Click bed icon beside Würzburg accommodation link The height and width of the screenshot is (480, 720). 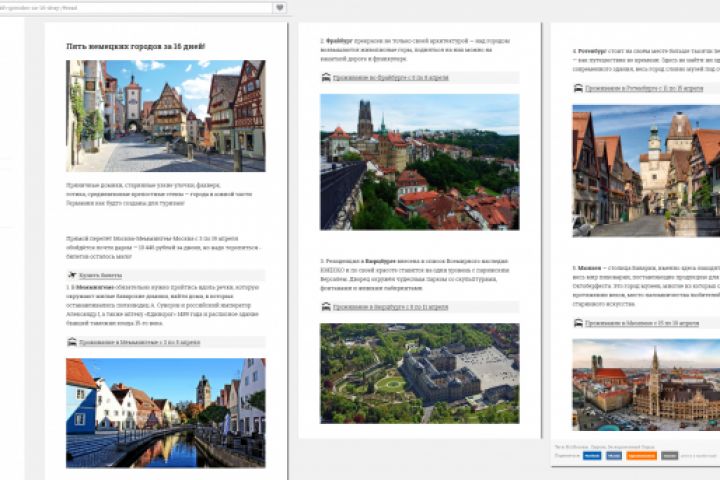click(326, 306)
